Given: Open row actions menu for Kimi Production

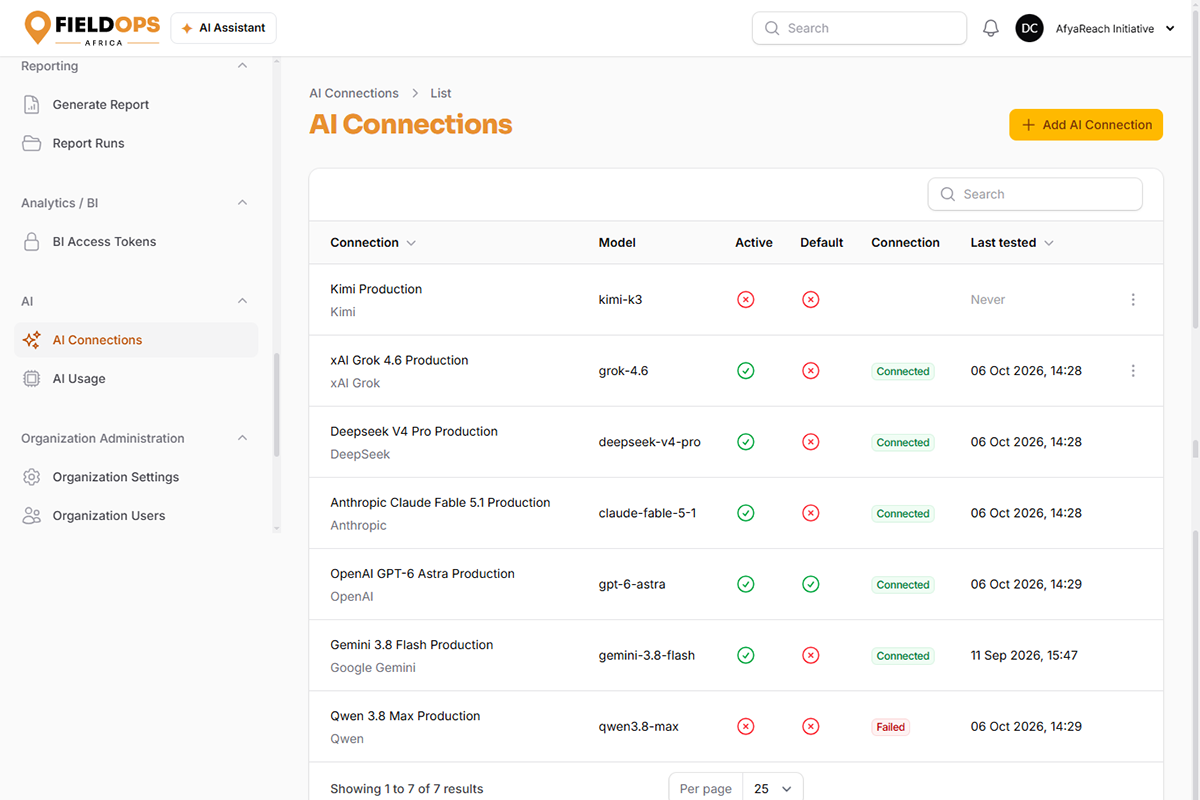Looking at the screenshot, I should pyautogui.click(x=1133, y=300).
